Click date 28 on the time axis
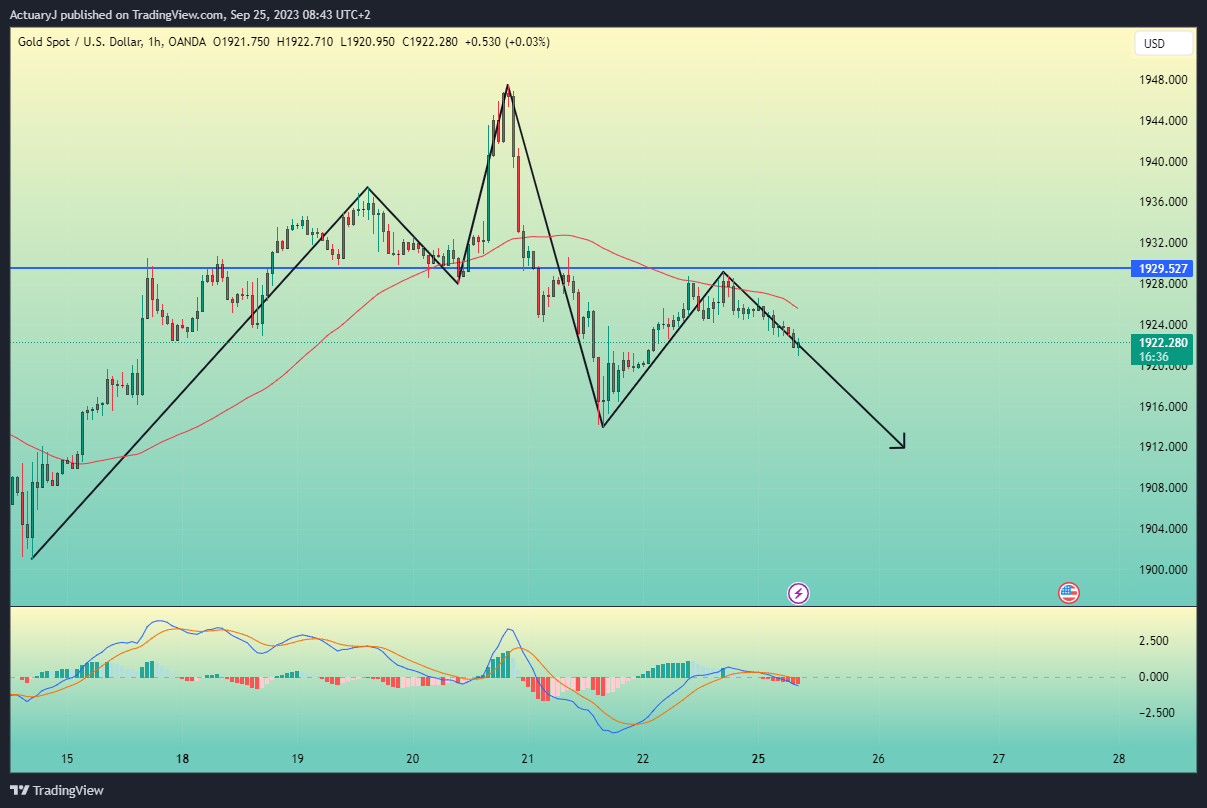The height and width of the screenshot is (808, 1207). pyautogui.click(x=1119, y=759)
